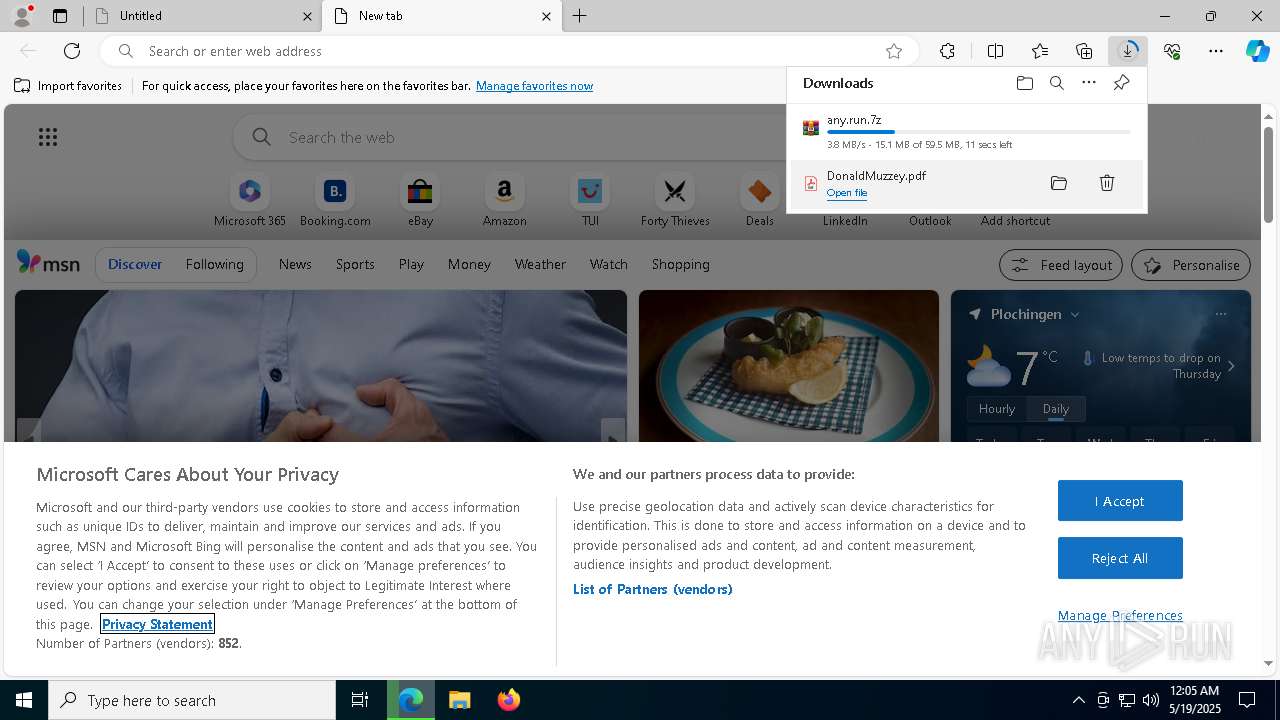Open the Collections icon
Viewport: 1280px width, 720px height.
pos(1084,51)
